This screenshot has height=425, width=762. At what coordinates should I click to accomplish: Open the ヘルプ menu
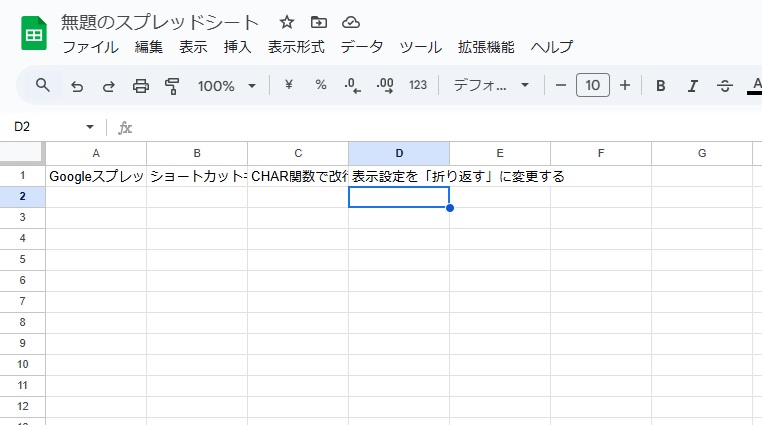click(552, 47)
